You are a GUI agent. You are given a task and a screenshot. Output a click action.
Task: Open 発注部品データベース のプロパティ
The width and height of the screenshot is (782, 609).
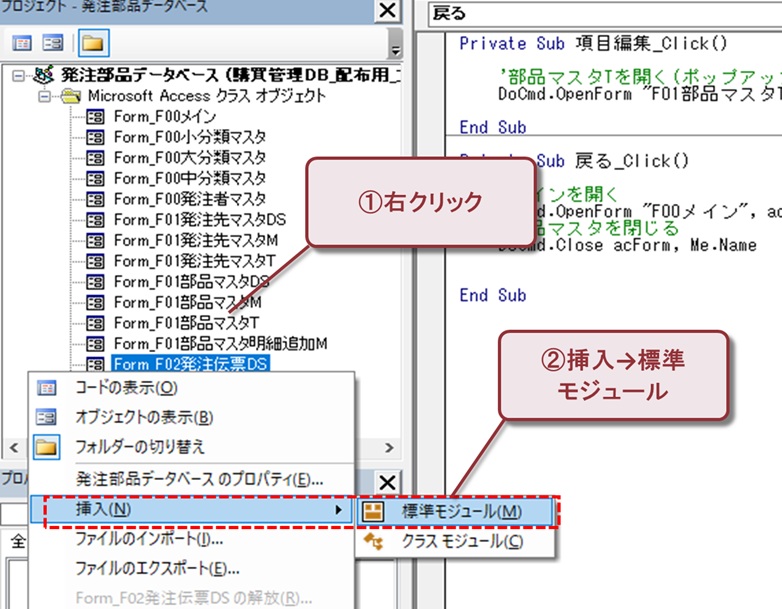[199, 479]
